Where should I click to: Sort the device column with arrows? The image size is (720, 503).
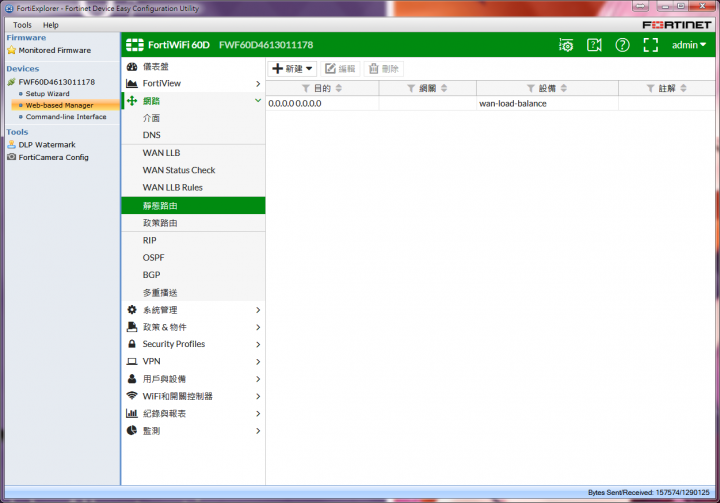coord(564,88)
